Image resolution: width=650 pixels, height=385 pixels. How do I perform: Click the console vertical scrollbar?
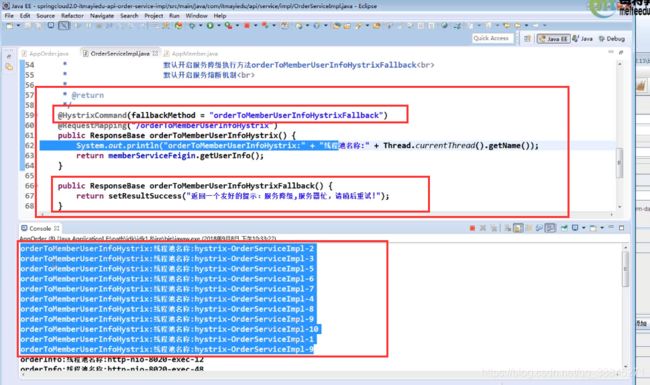pyautogui.click(x=626, y=269)
